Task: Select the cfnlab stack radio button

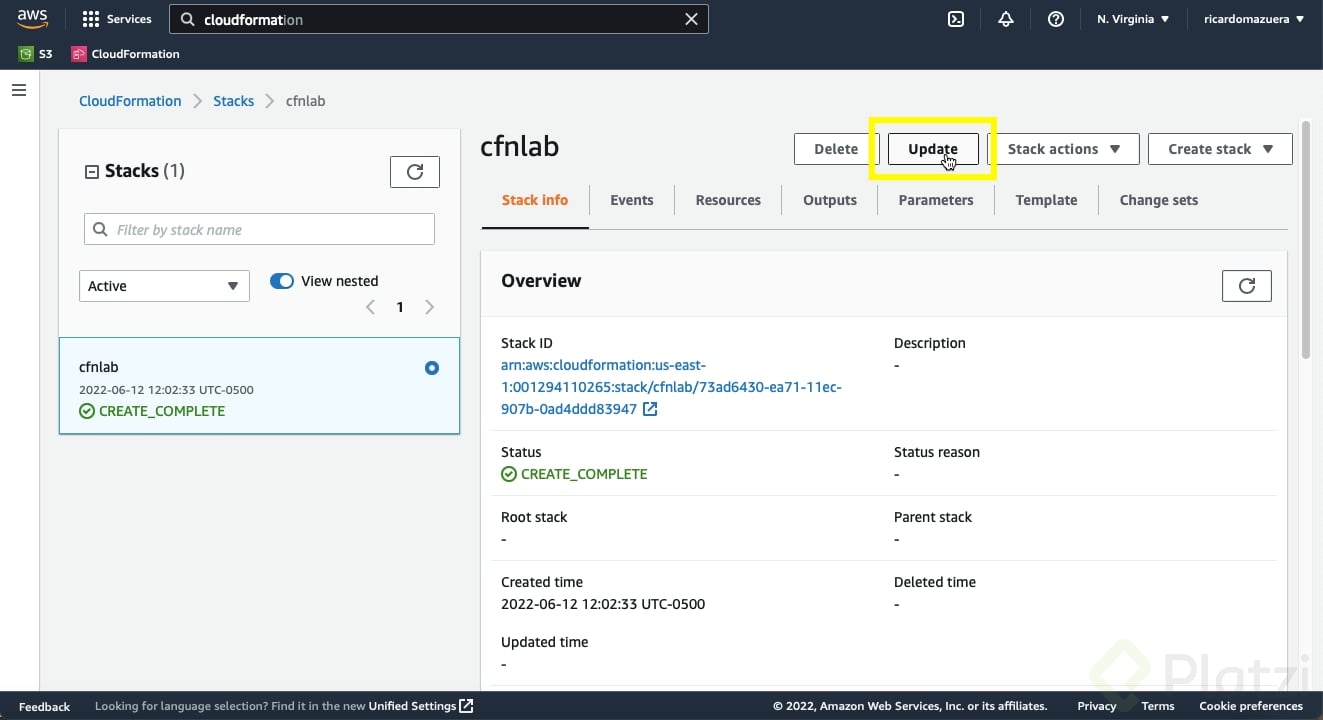Action: click(x=432, y=368)
